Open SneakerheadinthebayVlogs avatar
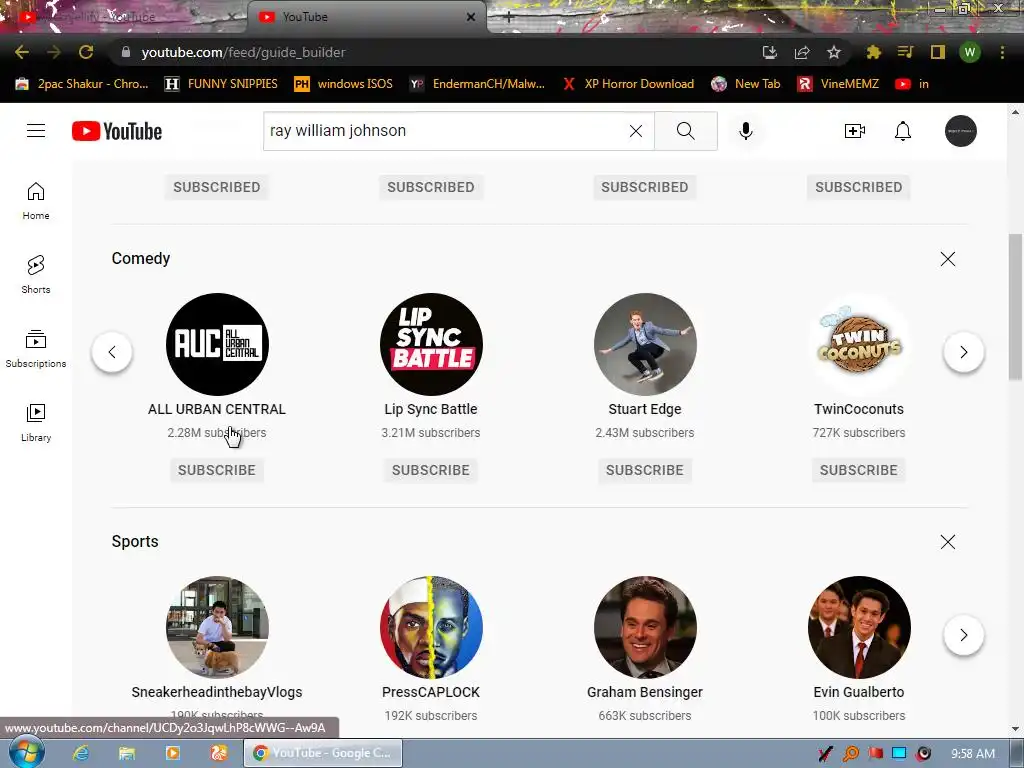 point(217,627)
